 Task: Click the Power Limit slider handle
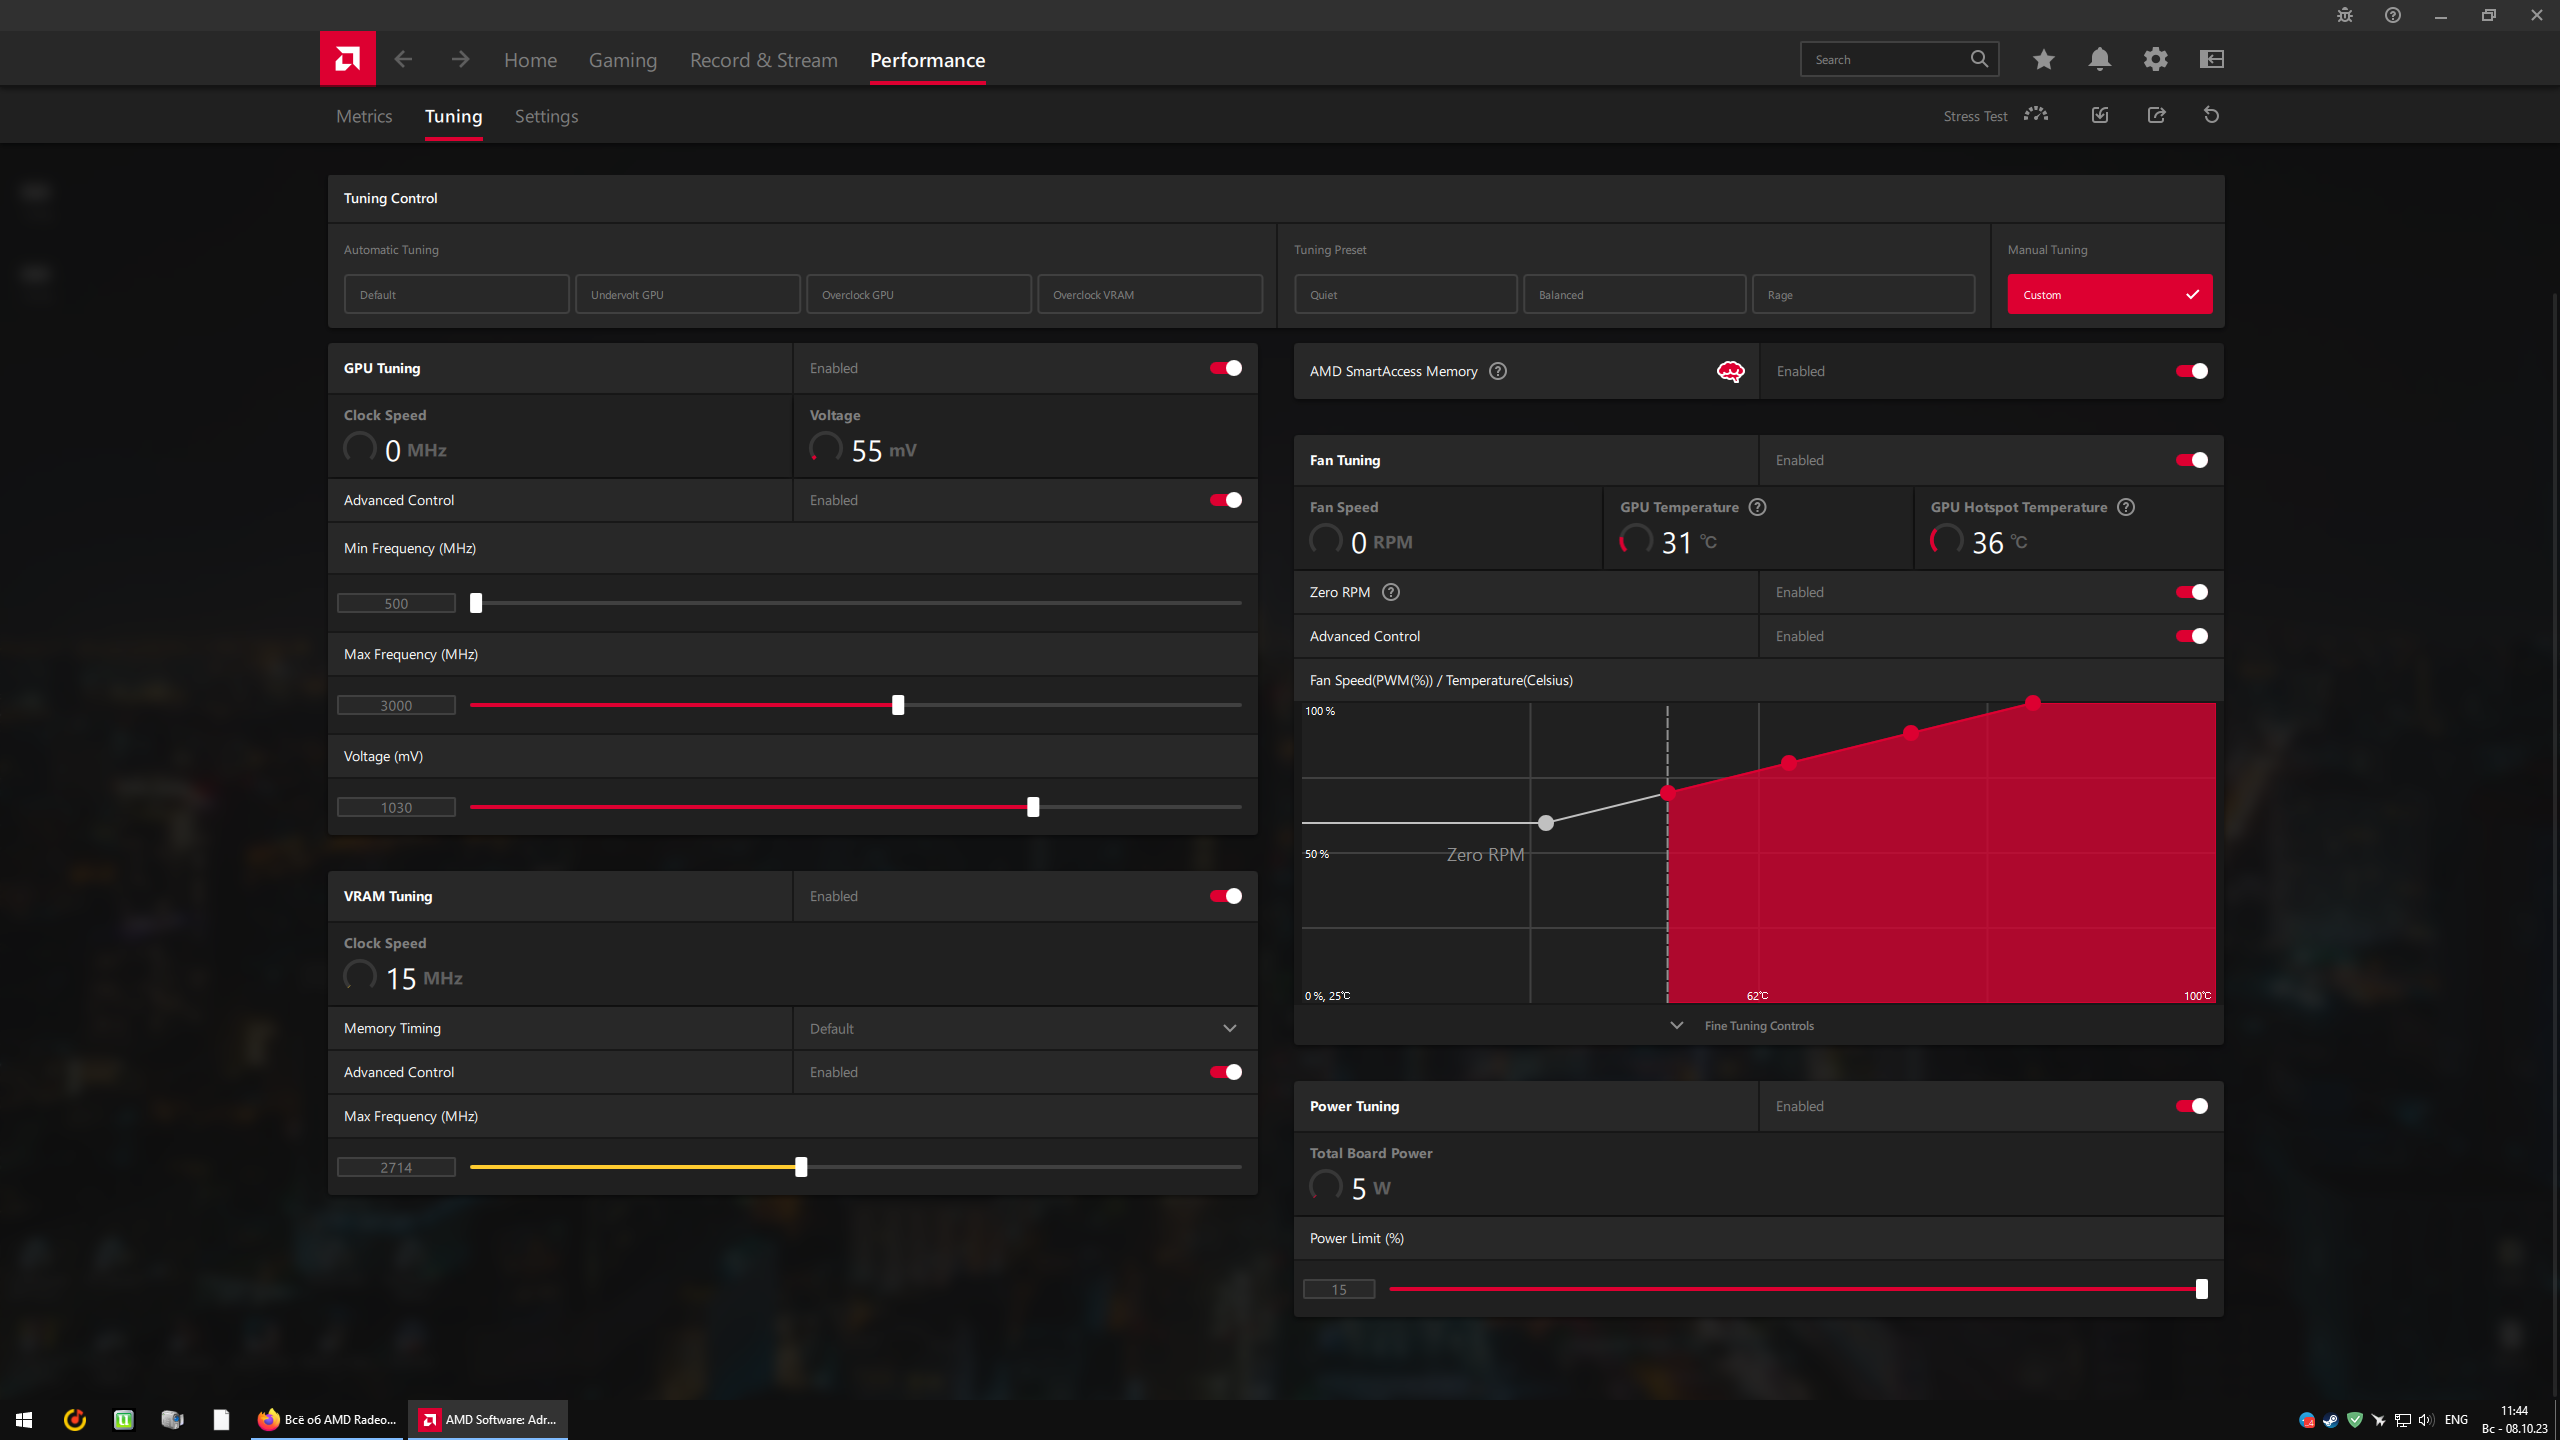click(2201, 1289)
